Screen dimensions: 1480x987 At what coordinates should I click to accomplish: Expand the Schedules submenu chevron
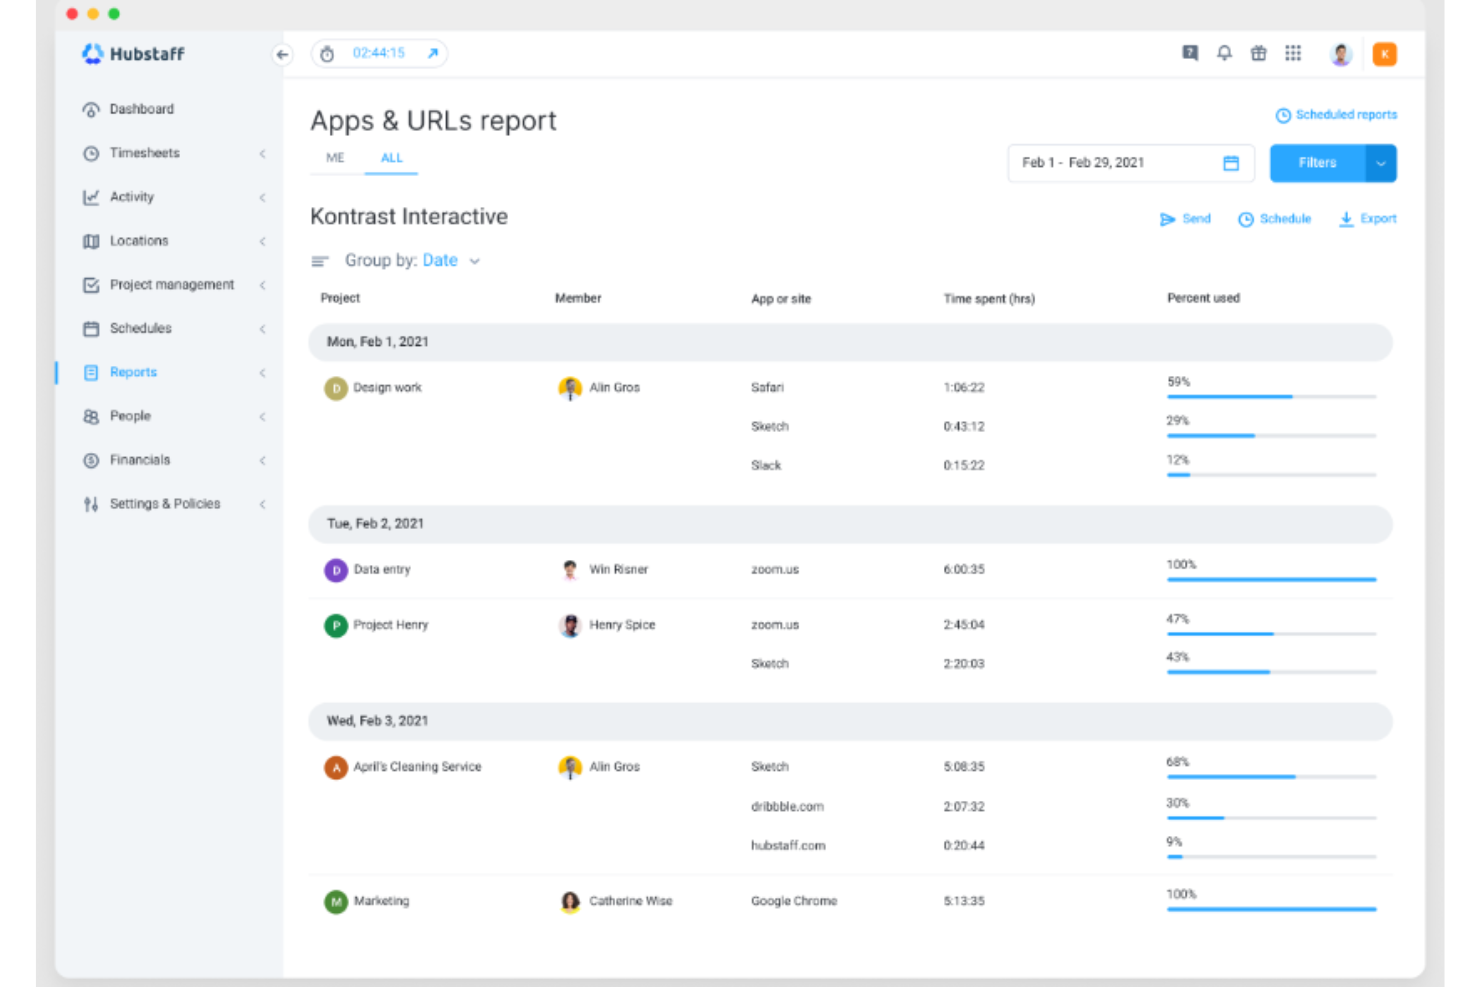coord(263,329)
